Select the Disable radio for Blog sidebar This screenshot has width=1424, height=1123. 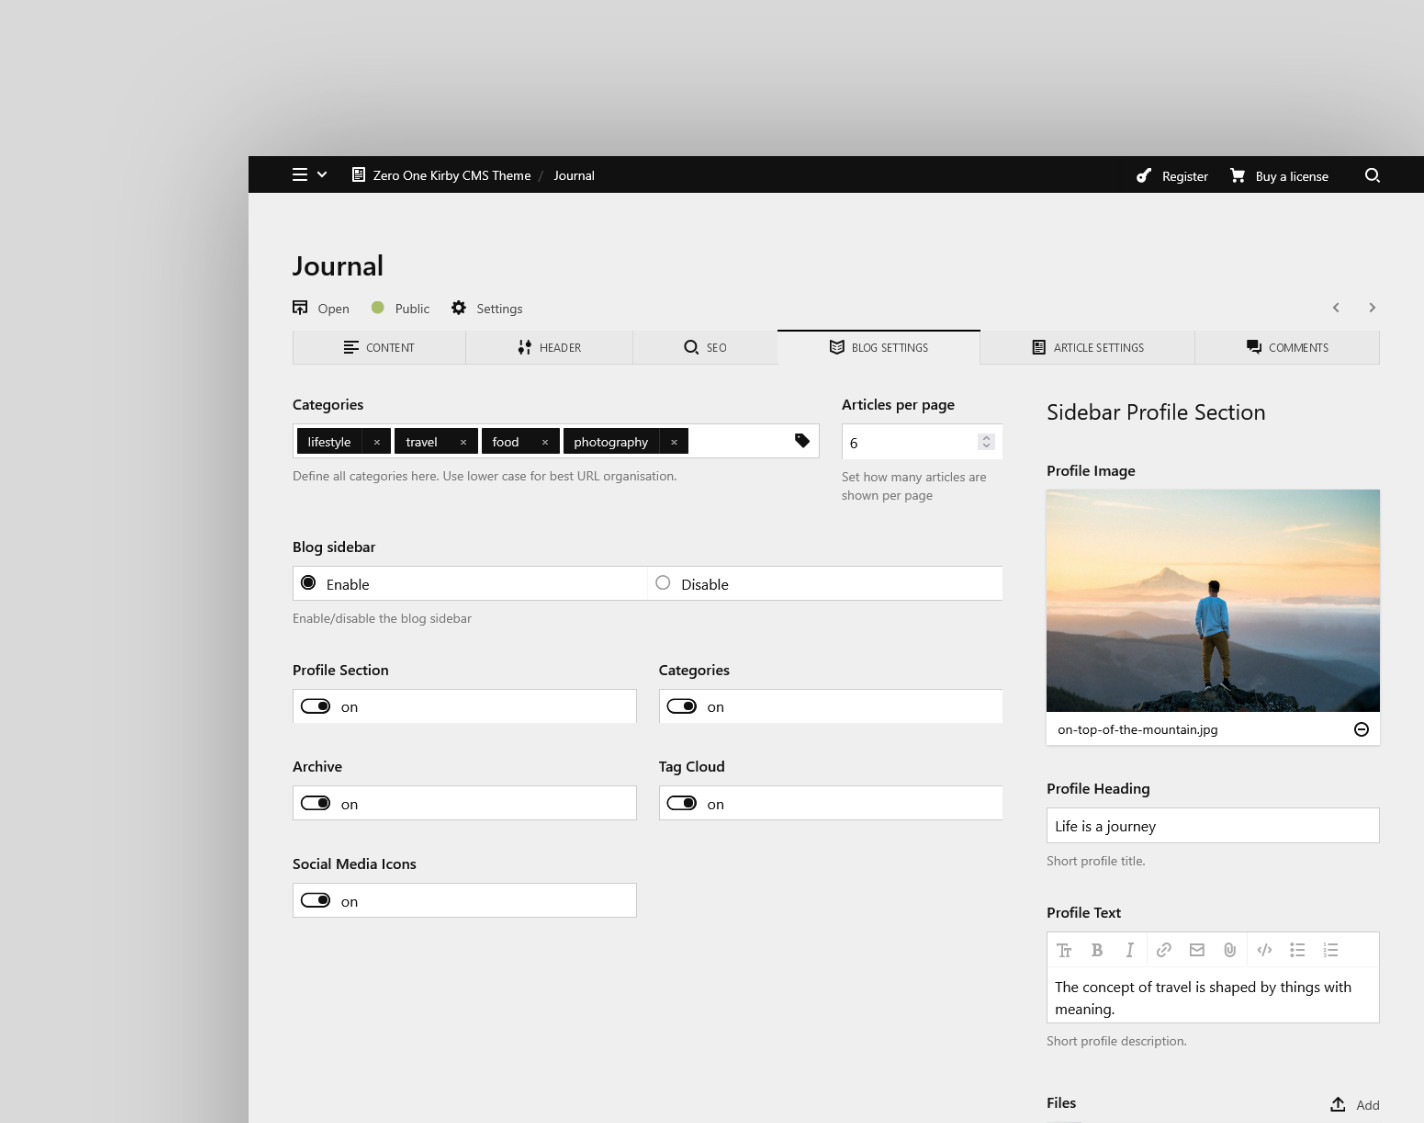tap(662, 583)
